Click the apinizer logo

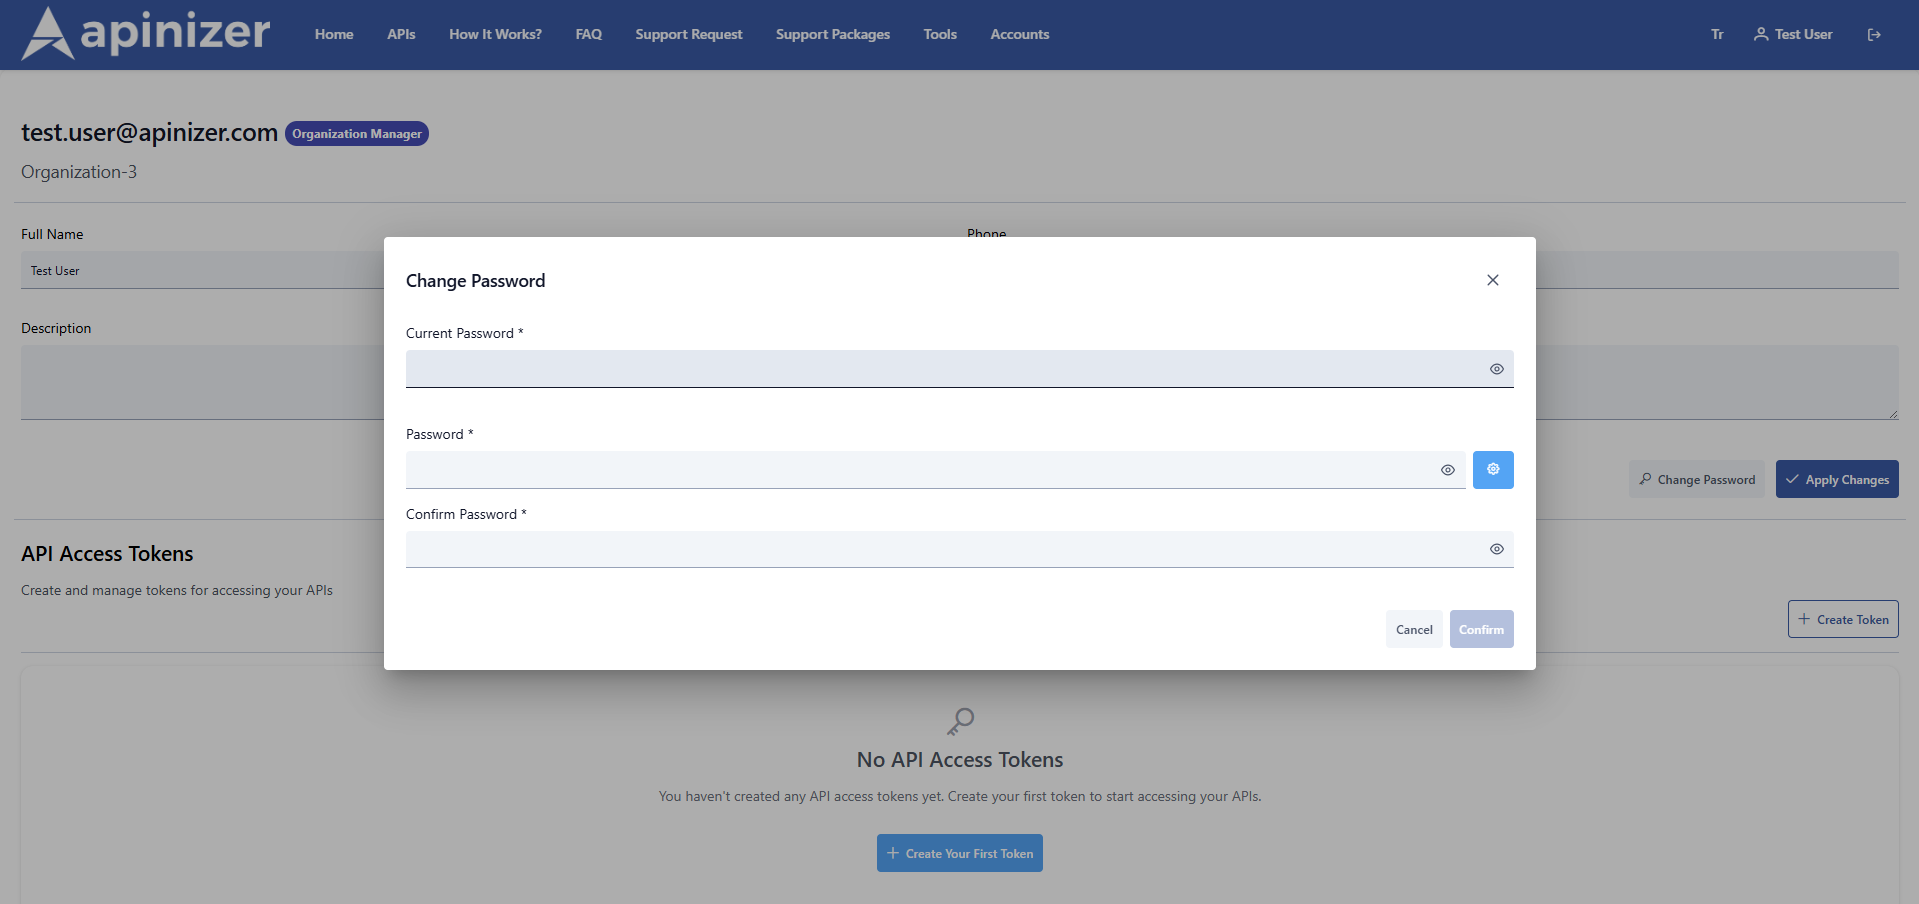[x=146, y=34]
